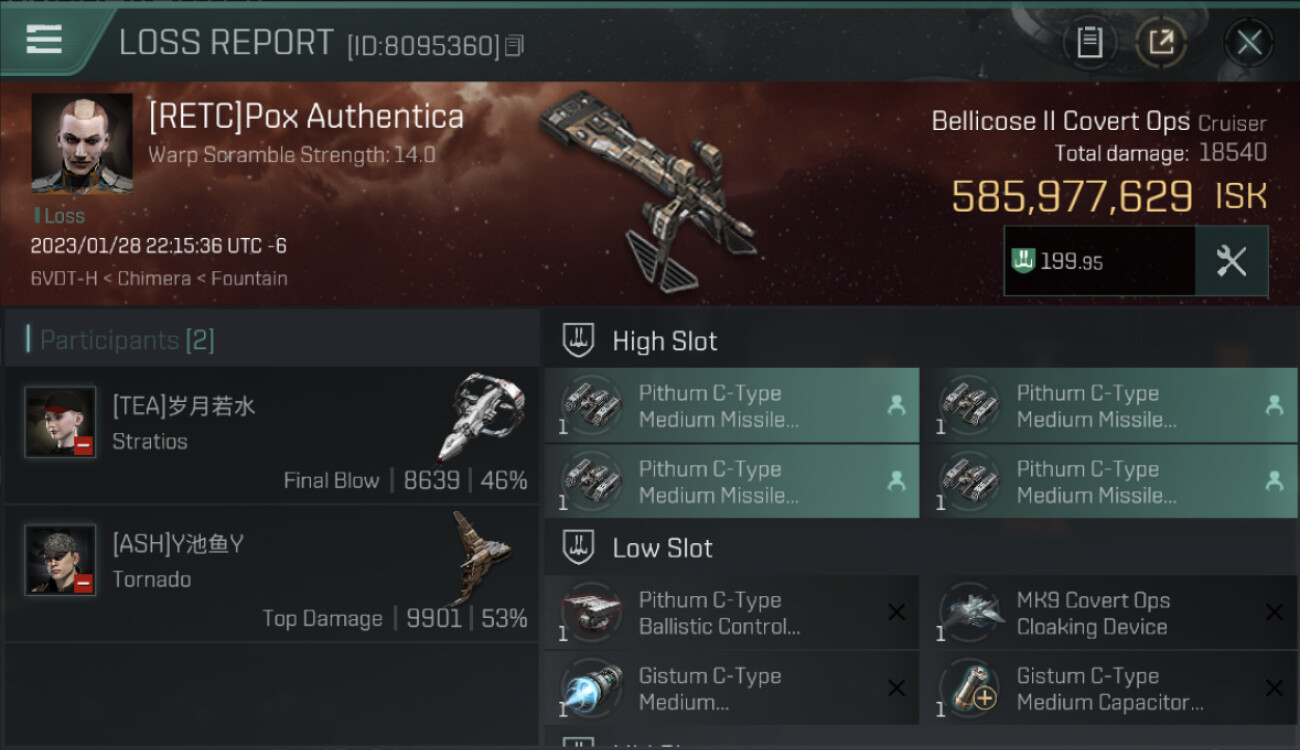
Task: Click the X on Pithum C-Type Ballistic Control
Action: point(896,612)
